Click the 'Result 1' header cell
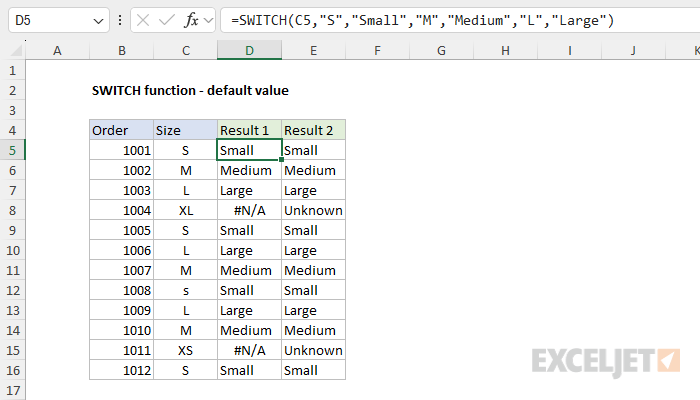Image resolution: width=700 pixels, height=400 pixels. point(250,130)
